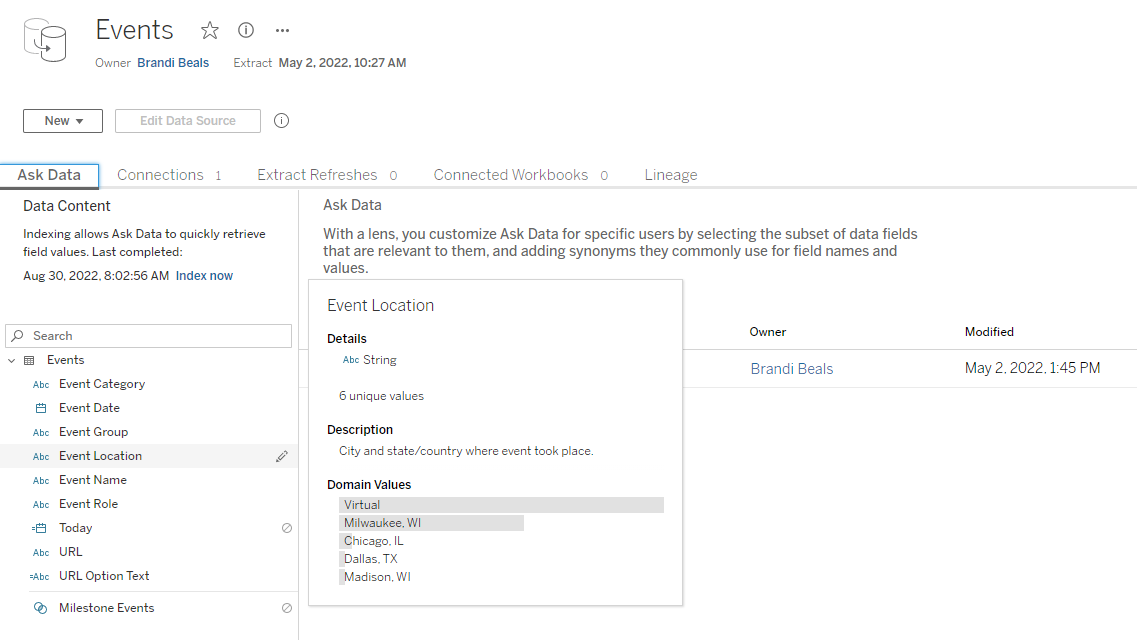Favorite the Events data source star
Image resolution: width=1137 pixels, height=640 pixels.
(x=210, y=31)
